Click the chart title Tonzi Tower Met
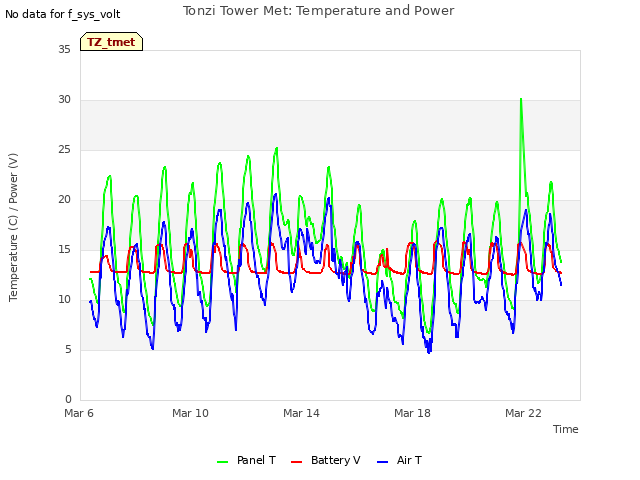This screenshot has width=640, height=480. (318, 11)
